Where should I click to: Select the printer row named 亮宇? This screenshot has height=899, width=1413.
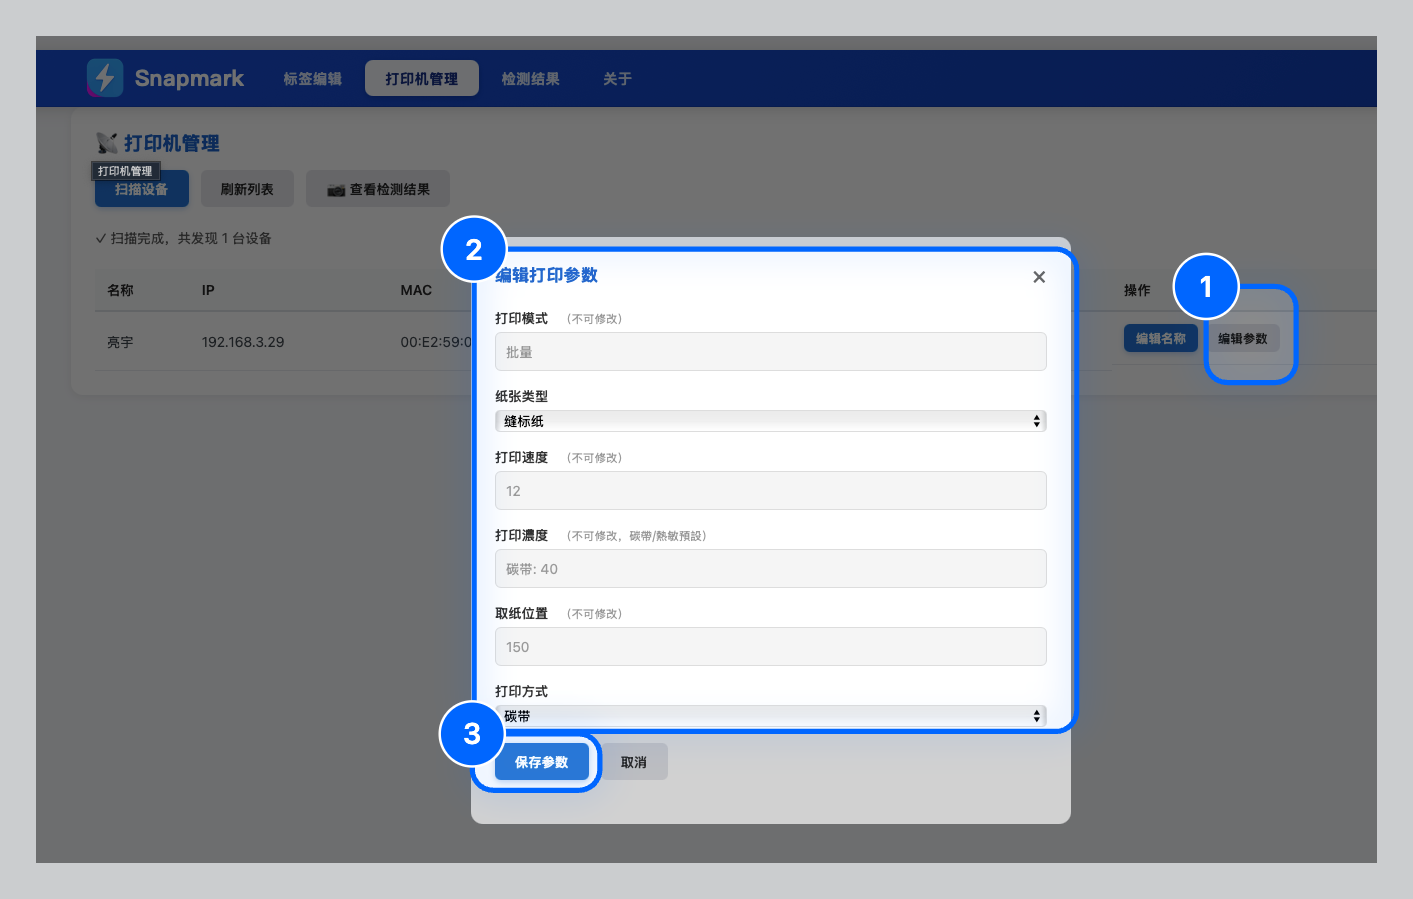[x=120, y=342]
